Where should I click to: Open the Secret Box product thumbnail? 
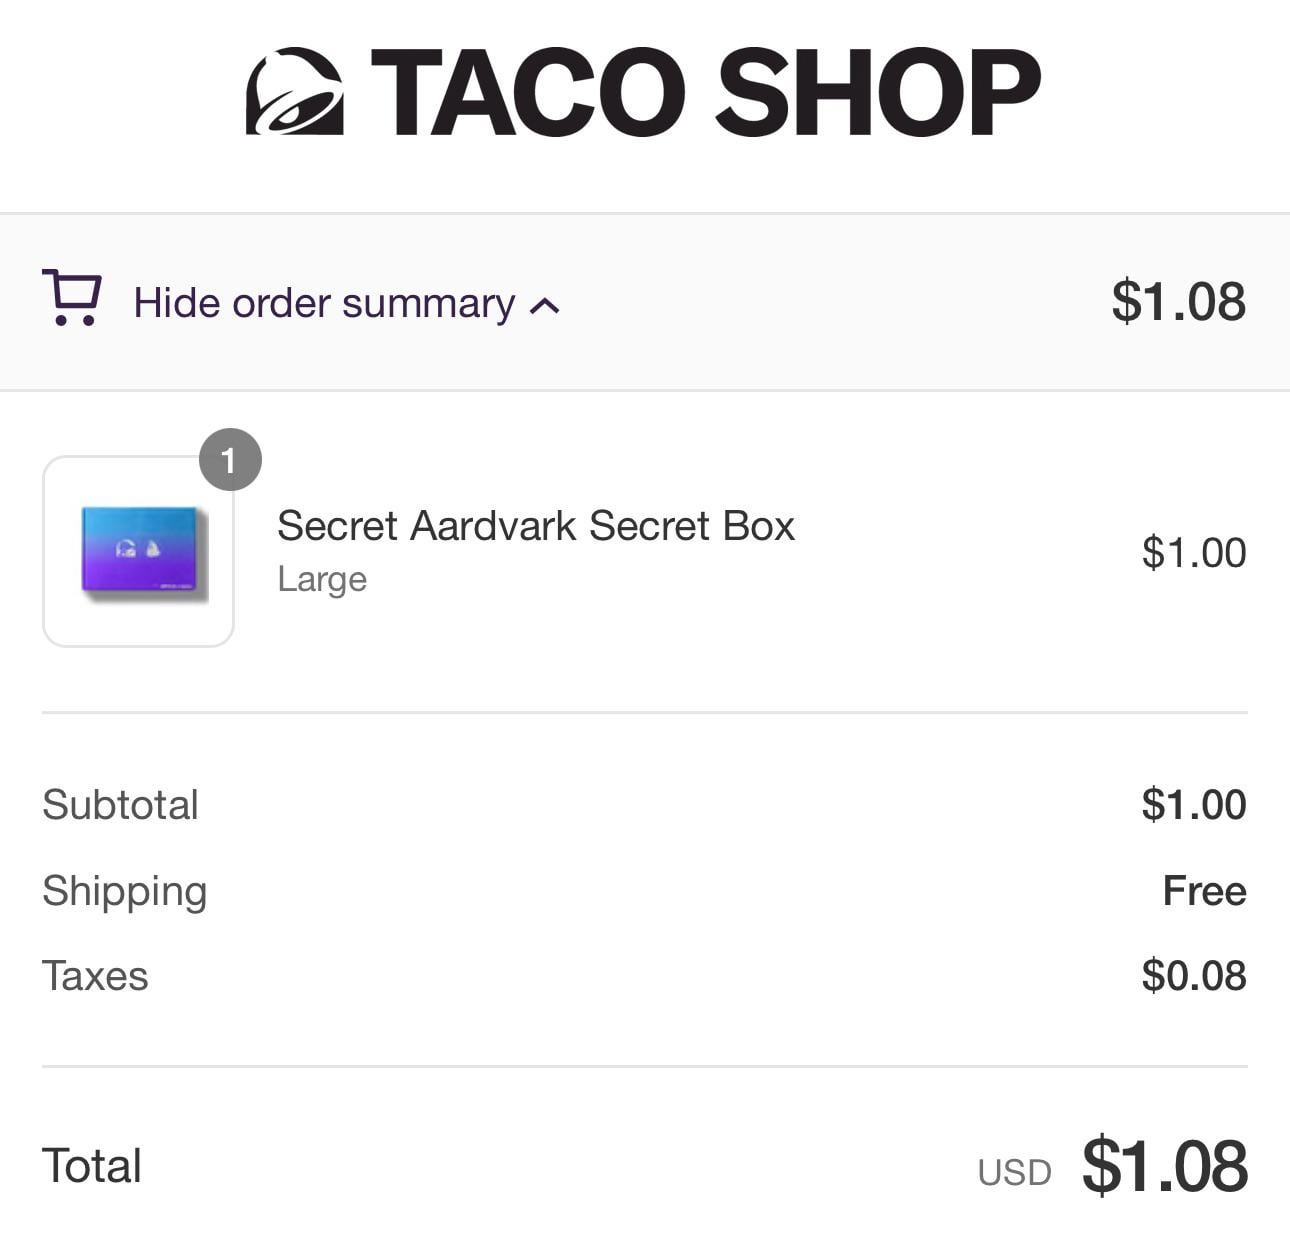(139, 552)
